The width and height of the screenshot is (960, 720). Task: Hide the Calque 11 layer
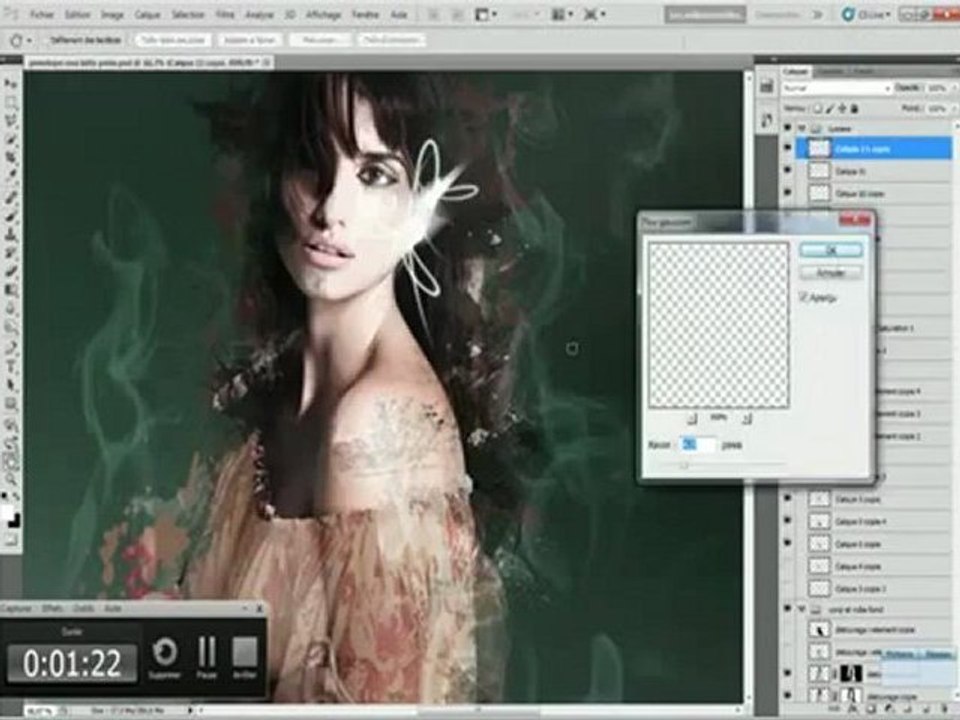(x=787, y=171)
